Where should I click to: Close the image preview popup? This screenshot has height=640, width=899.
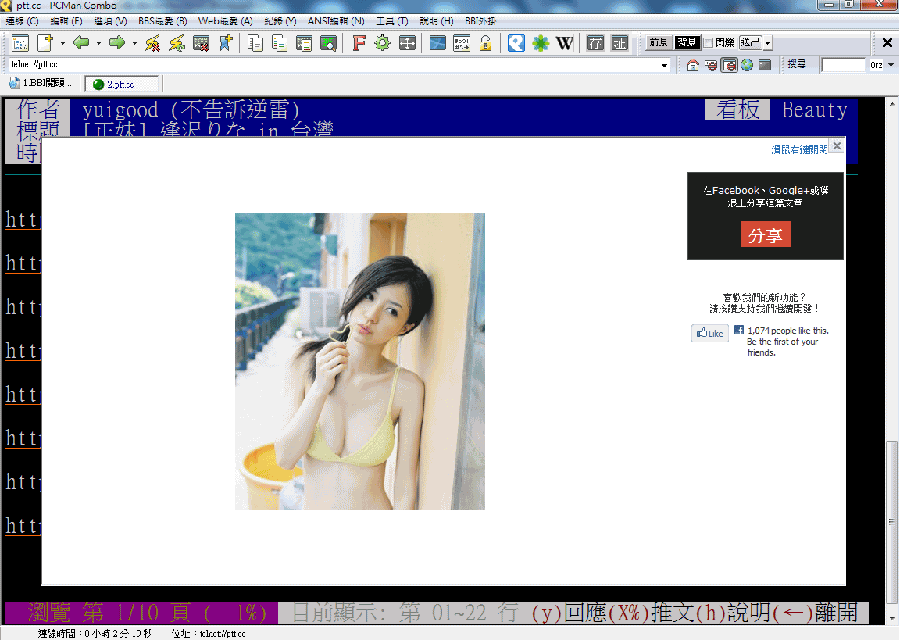pos(837,146)
